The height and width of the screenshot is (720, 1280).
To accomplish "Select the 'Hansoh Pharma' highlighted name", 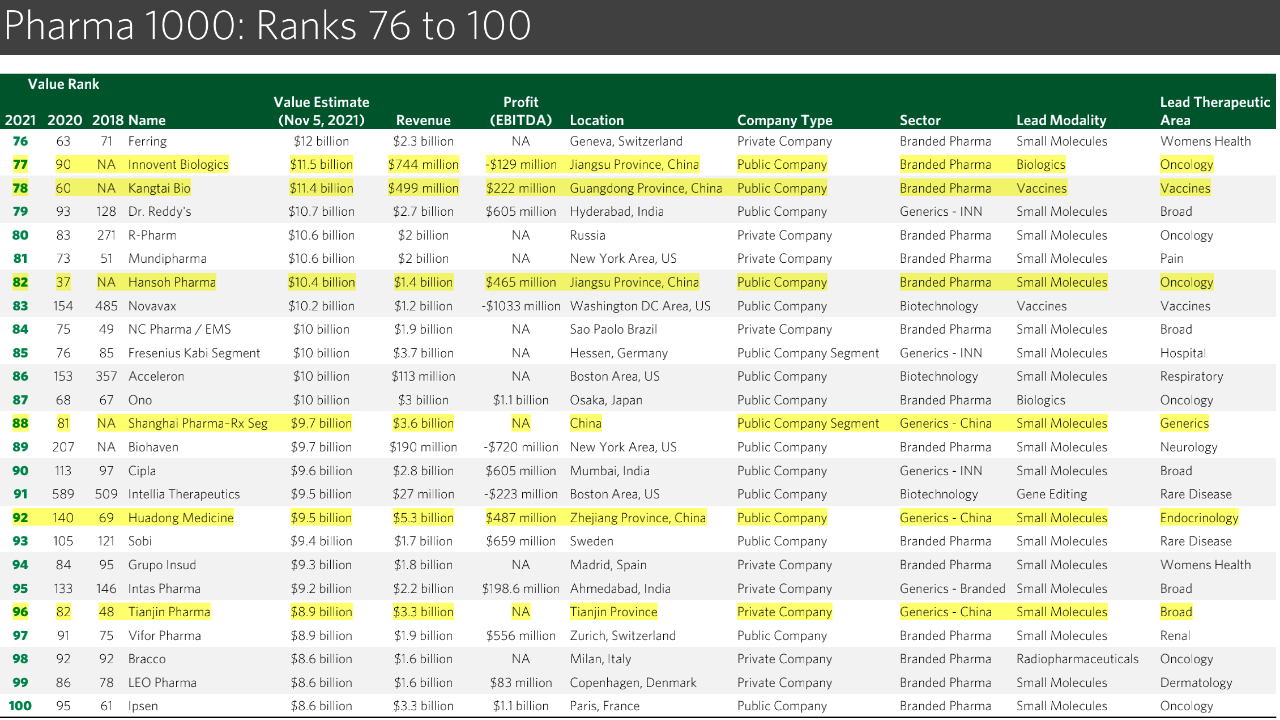I will [171, 282].
